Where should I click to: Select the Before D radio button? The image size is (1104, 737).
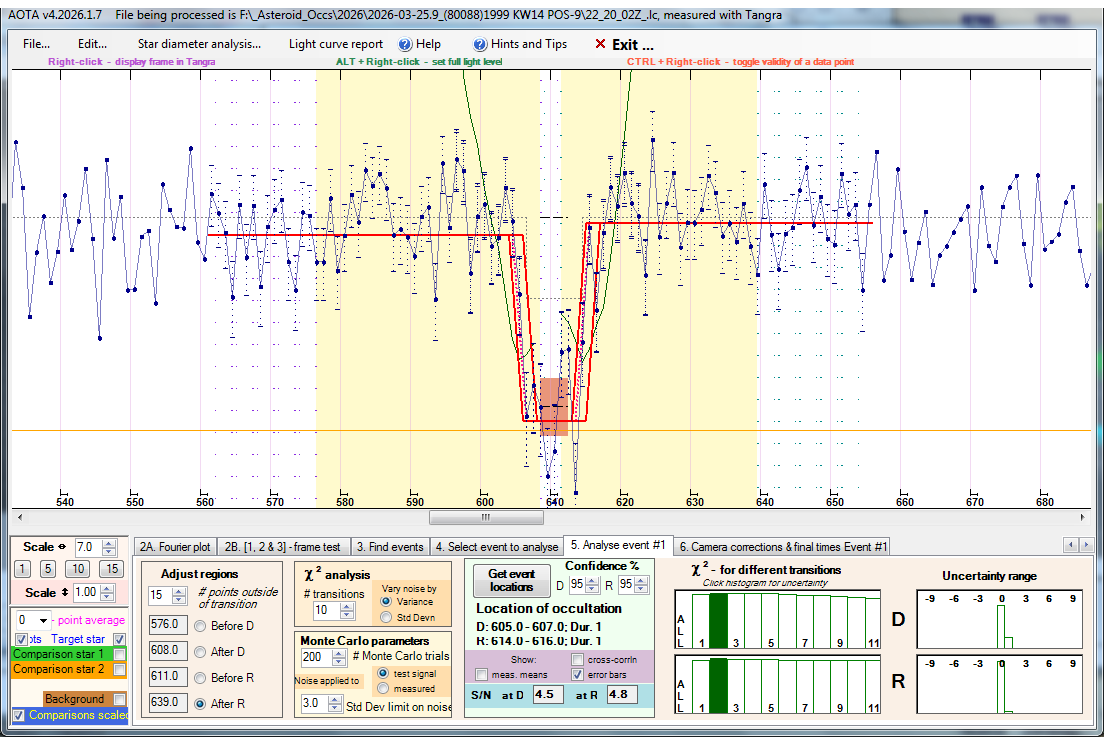200,626
